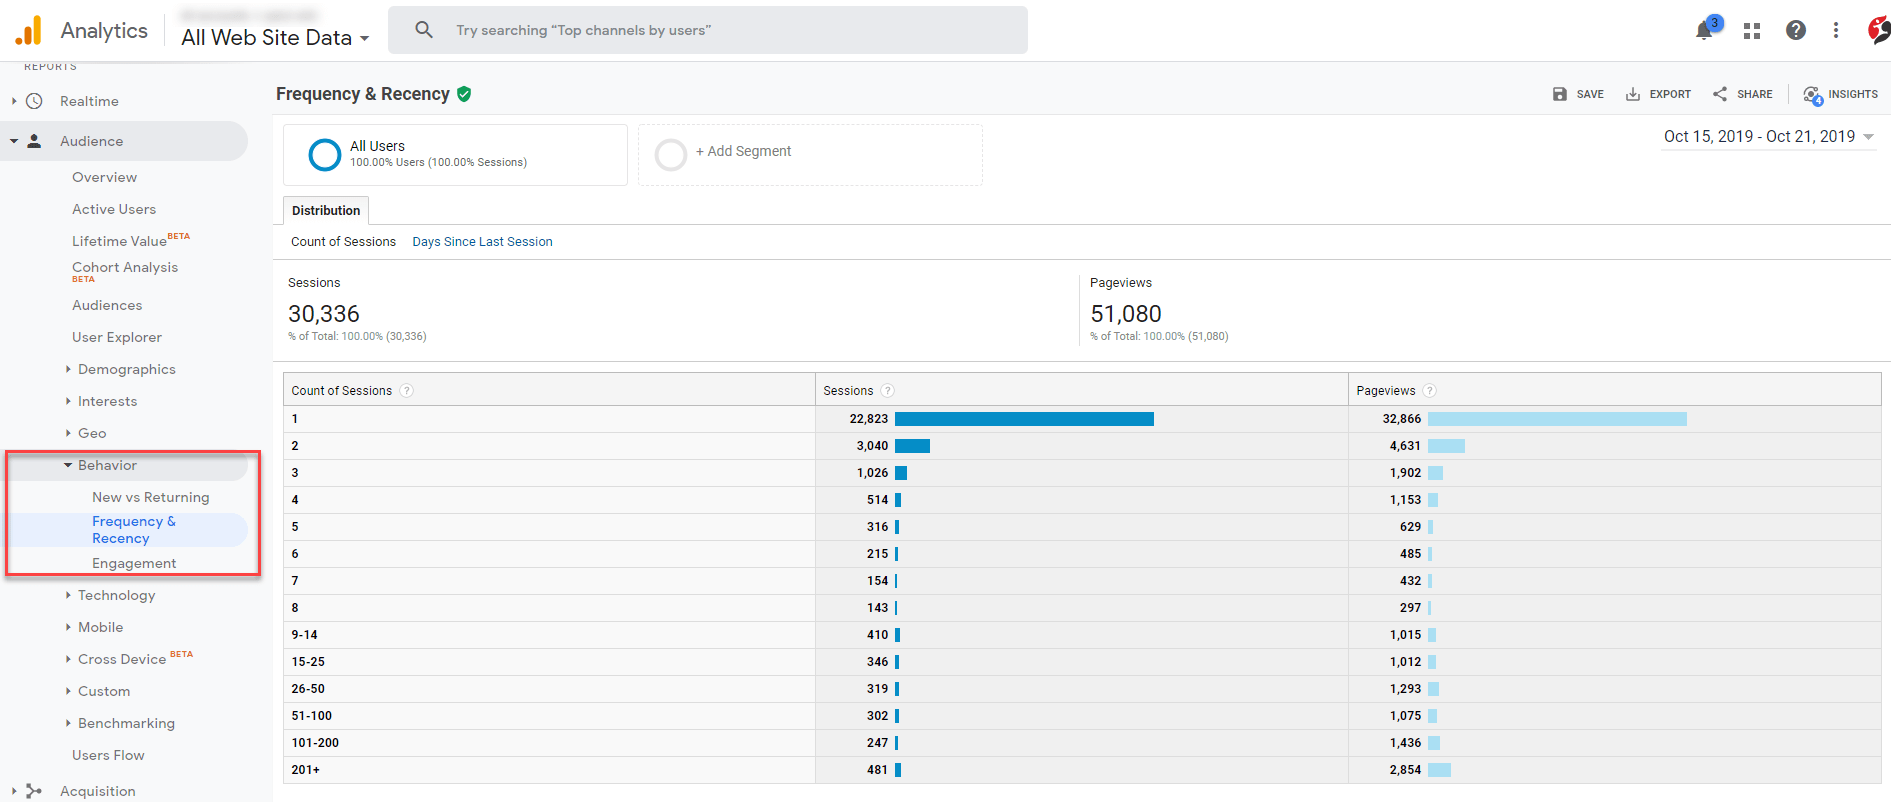The image size is (1891, 802).
Task: Click the Save disk icon
Action: 1560,94
